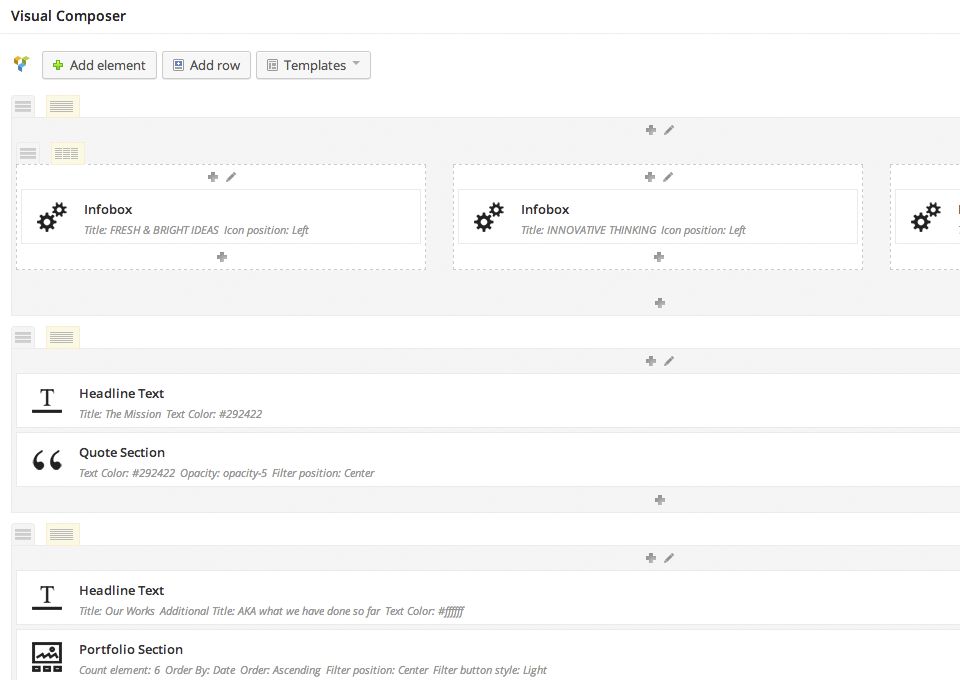This screenshot has width=960, height=680.
Task: Select the FRESH & BRIGHT IDEAS Infobox element
Action: [221, 217]
